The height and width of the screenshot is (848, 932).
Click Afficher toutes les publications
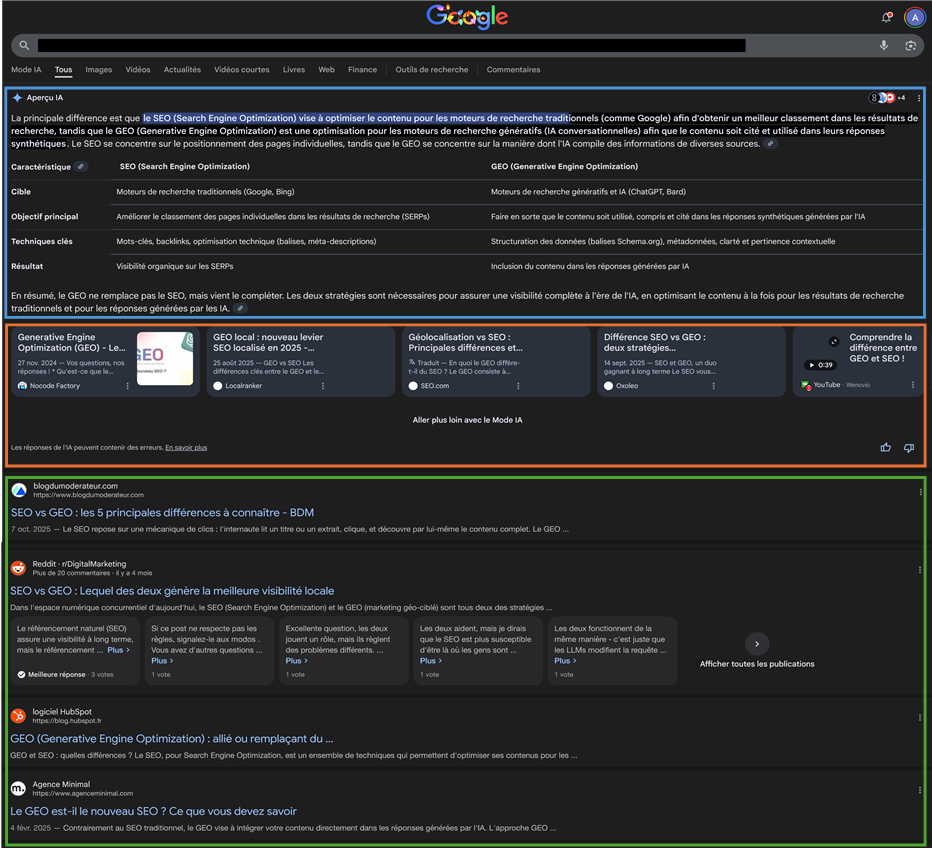[757, 664]
